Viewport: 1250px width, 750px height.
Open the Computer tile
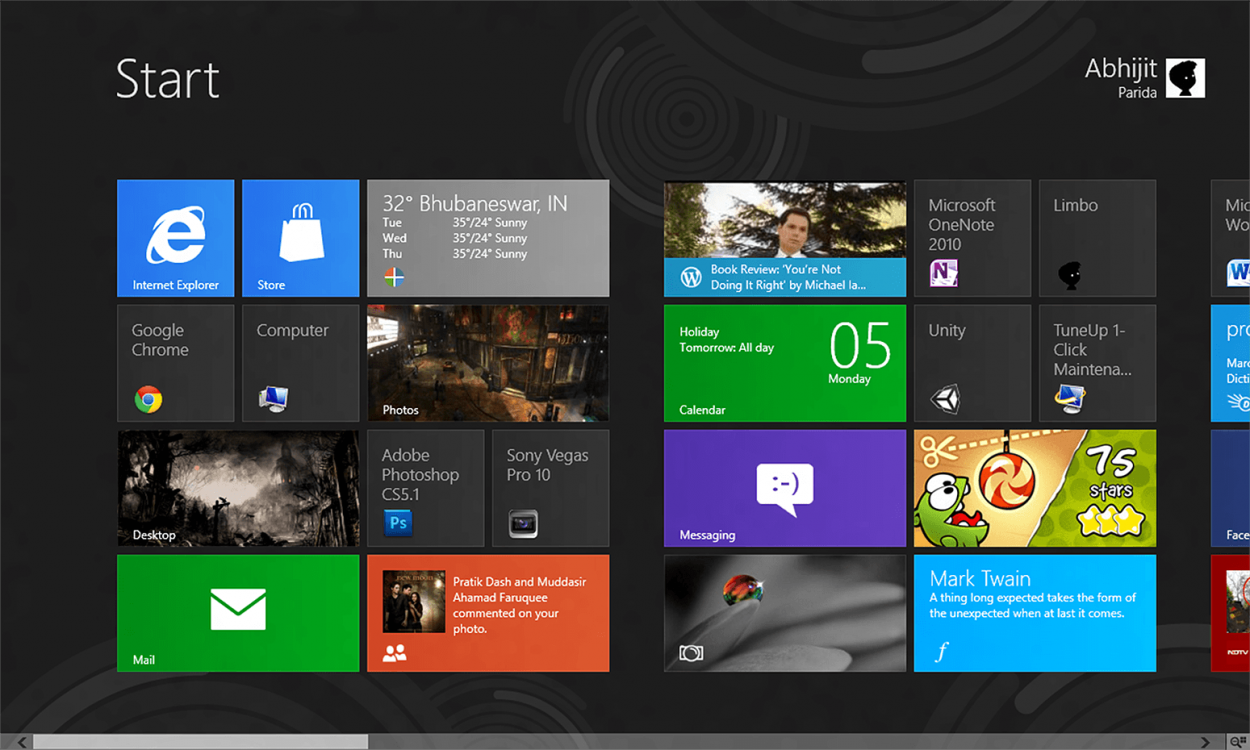[300, 363]
